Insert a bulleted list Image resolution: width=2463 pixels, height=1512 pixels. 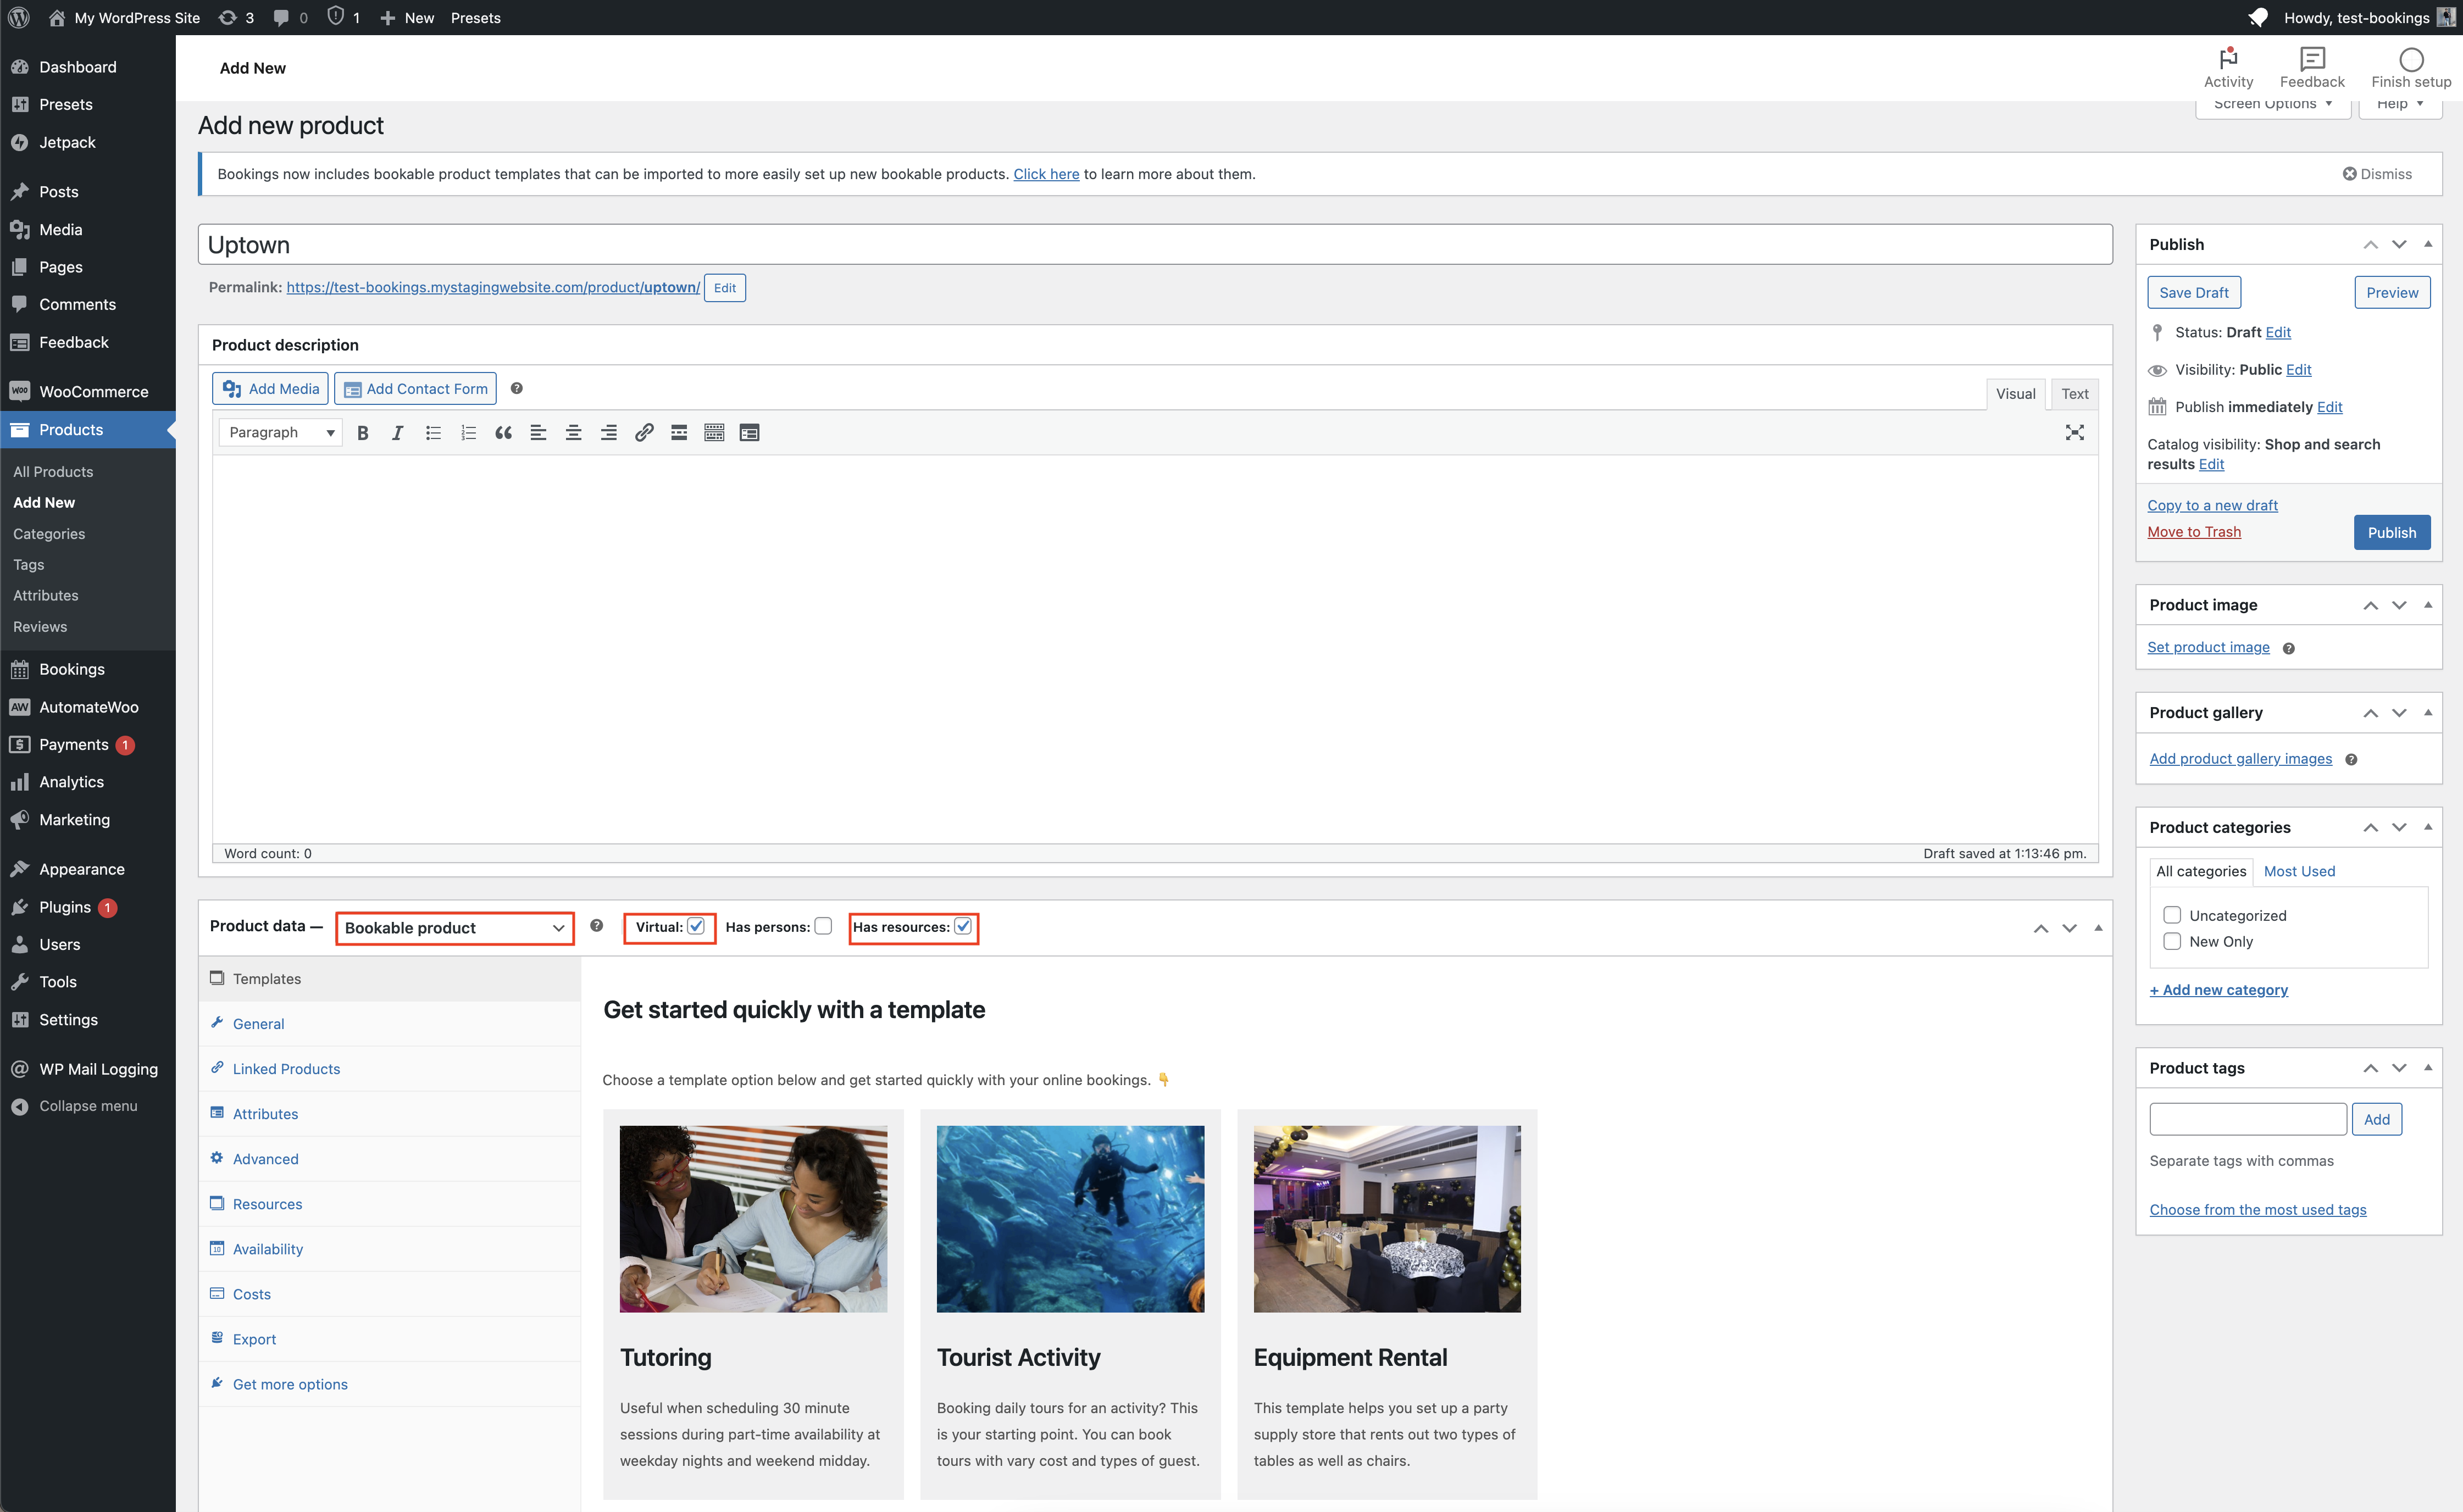(x=432, y=433)
